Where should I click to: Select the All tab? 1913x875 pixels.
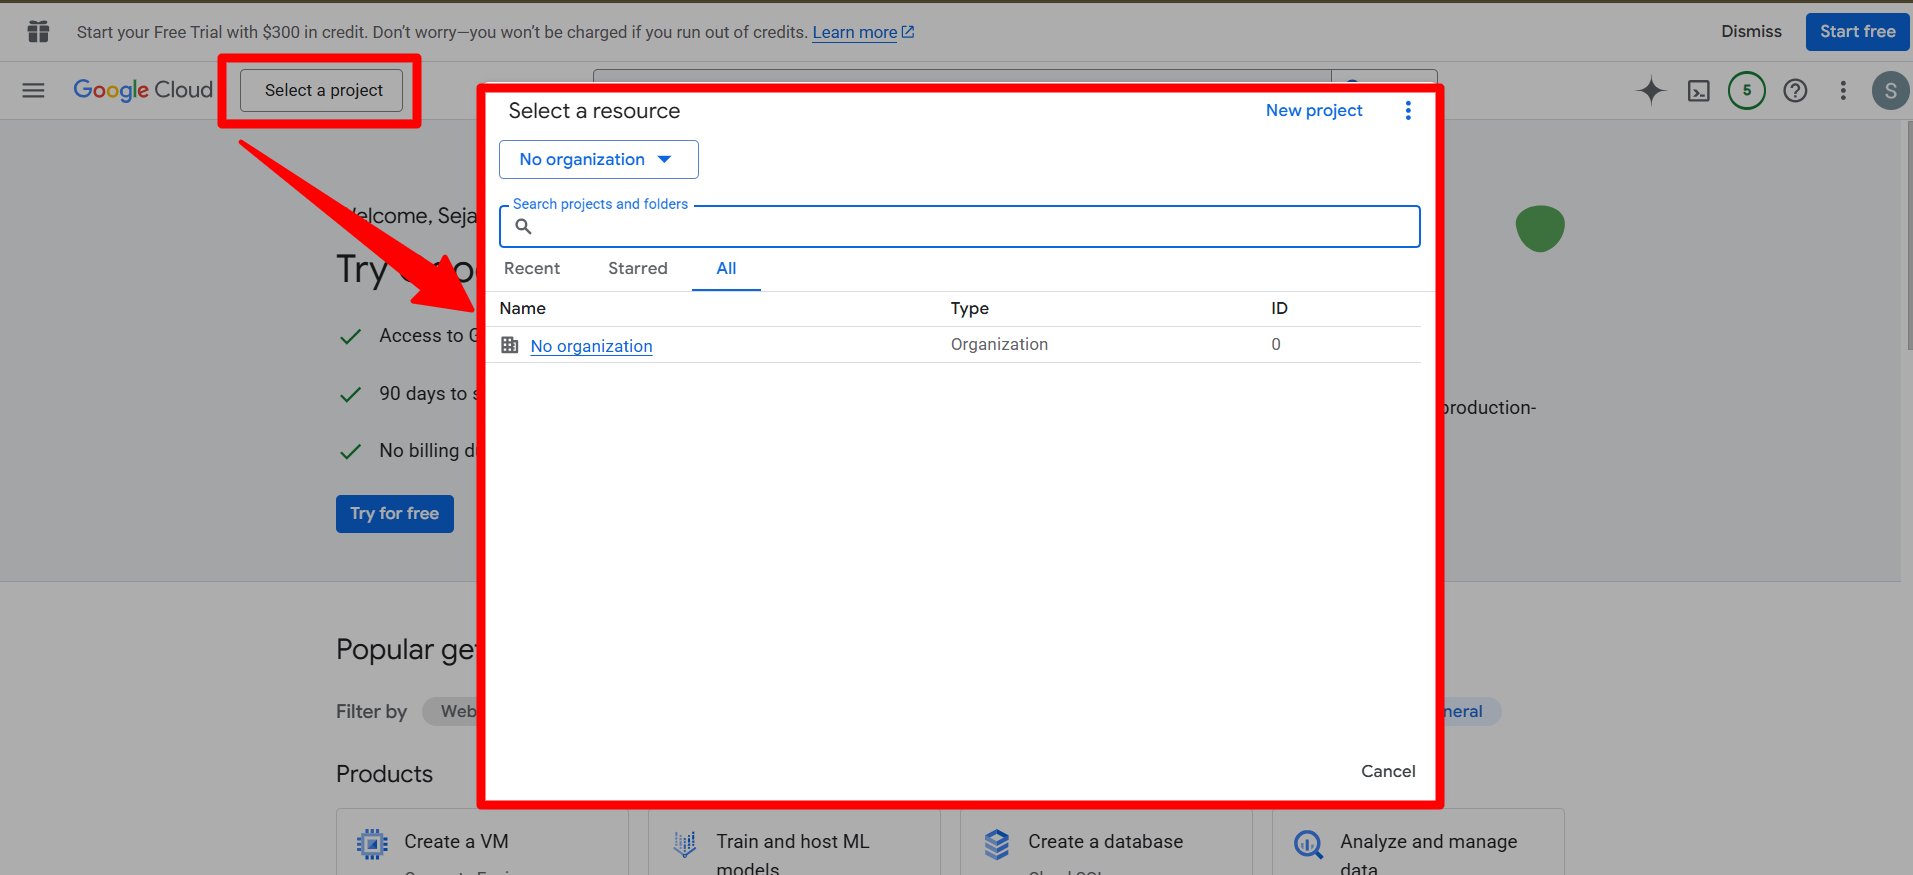point(726,269)
